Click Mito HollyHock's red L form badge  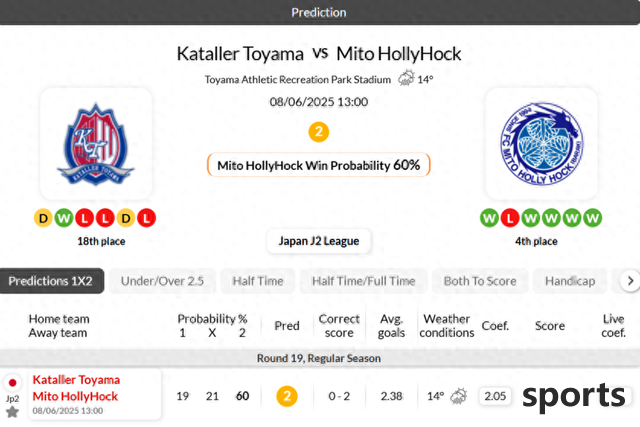point(510,218)
